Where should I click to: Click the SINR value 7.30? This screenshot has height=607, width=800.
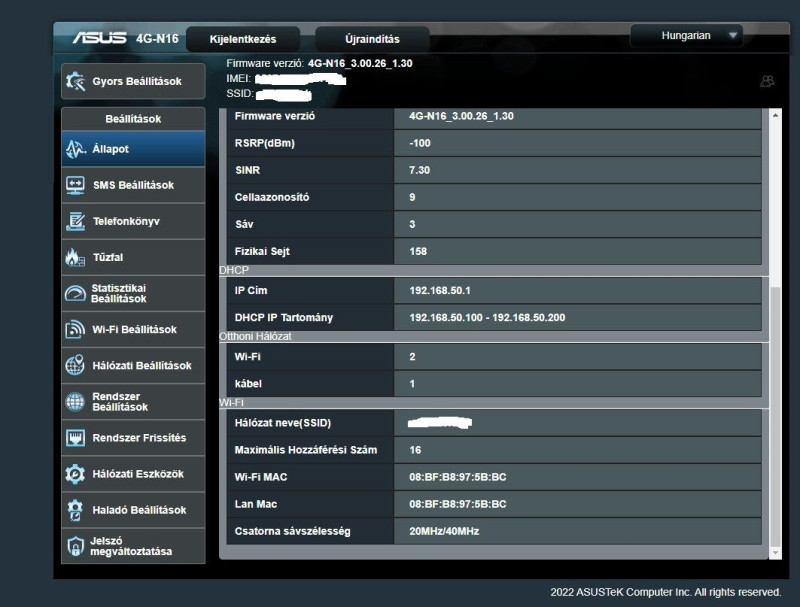(x=419, y=170)
